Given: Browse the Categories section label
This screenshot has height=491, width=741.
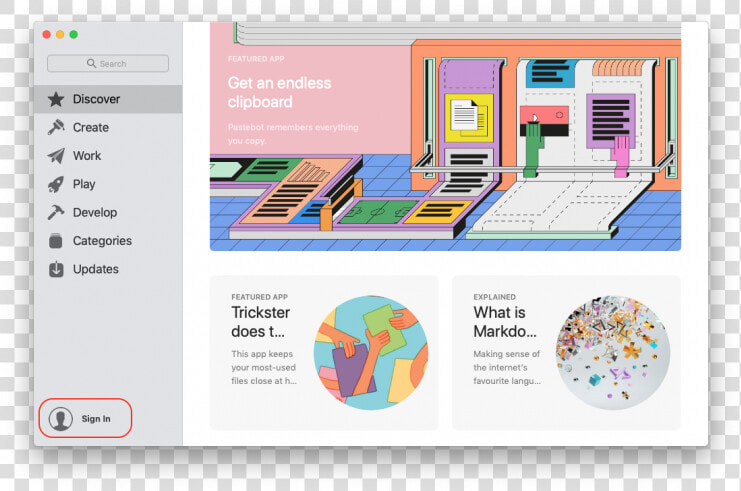Looking at the screenshot, I should 102,241.
